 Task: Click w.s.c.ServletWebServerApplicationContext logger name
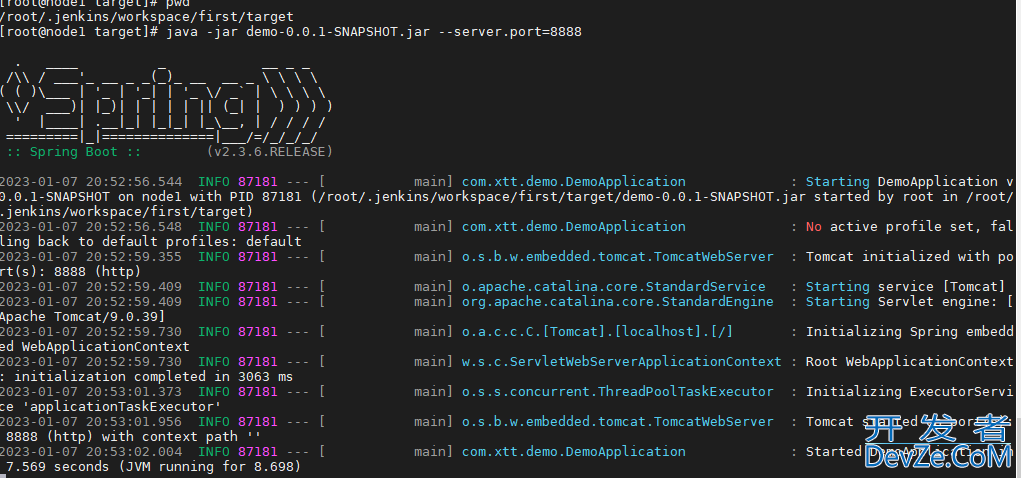[622, 361]
